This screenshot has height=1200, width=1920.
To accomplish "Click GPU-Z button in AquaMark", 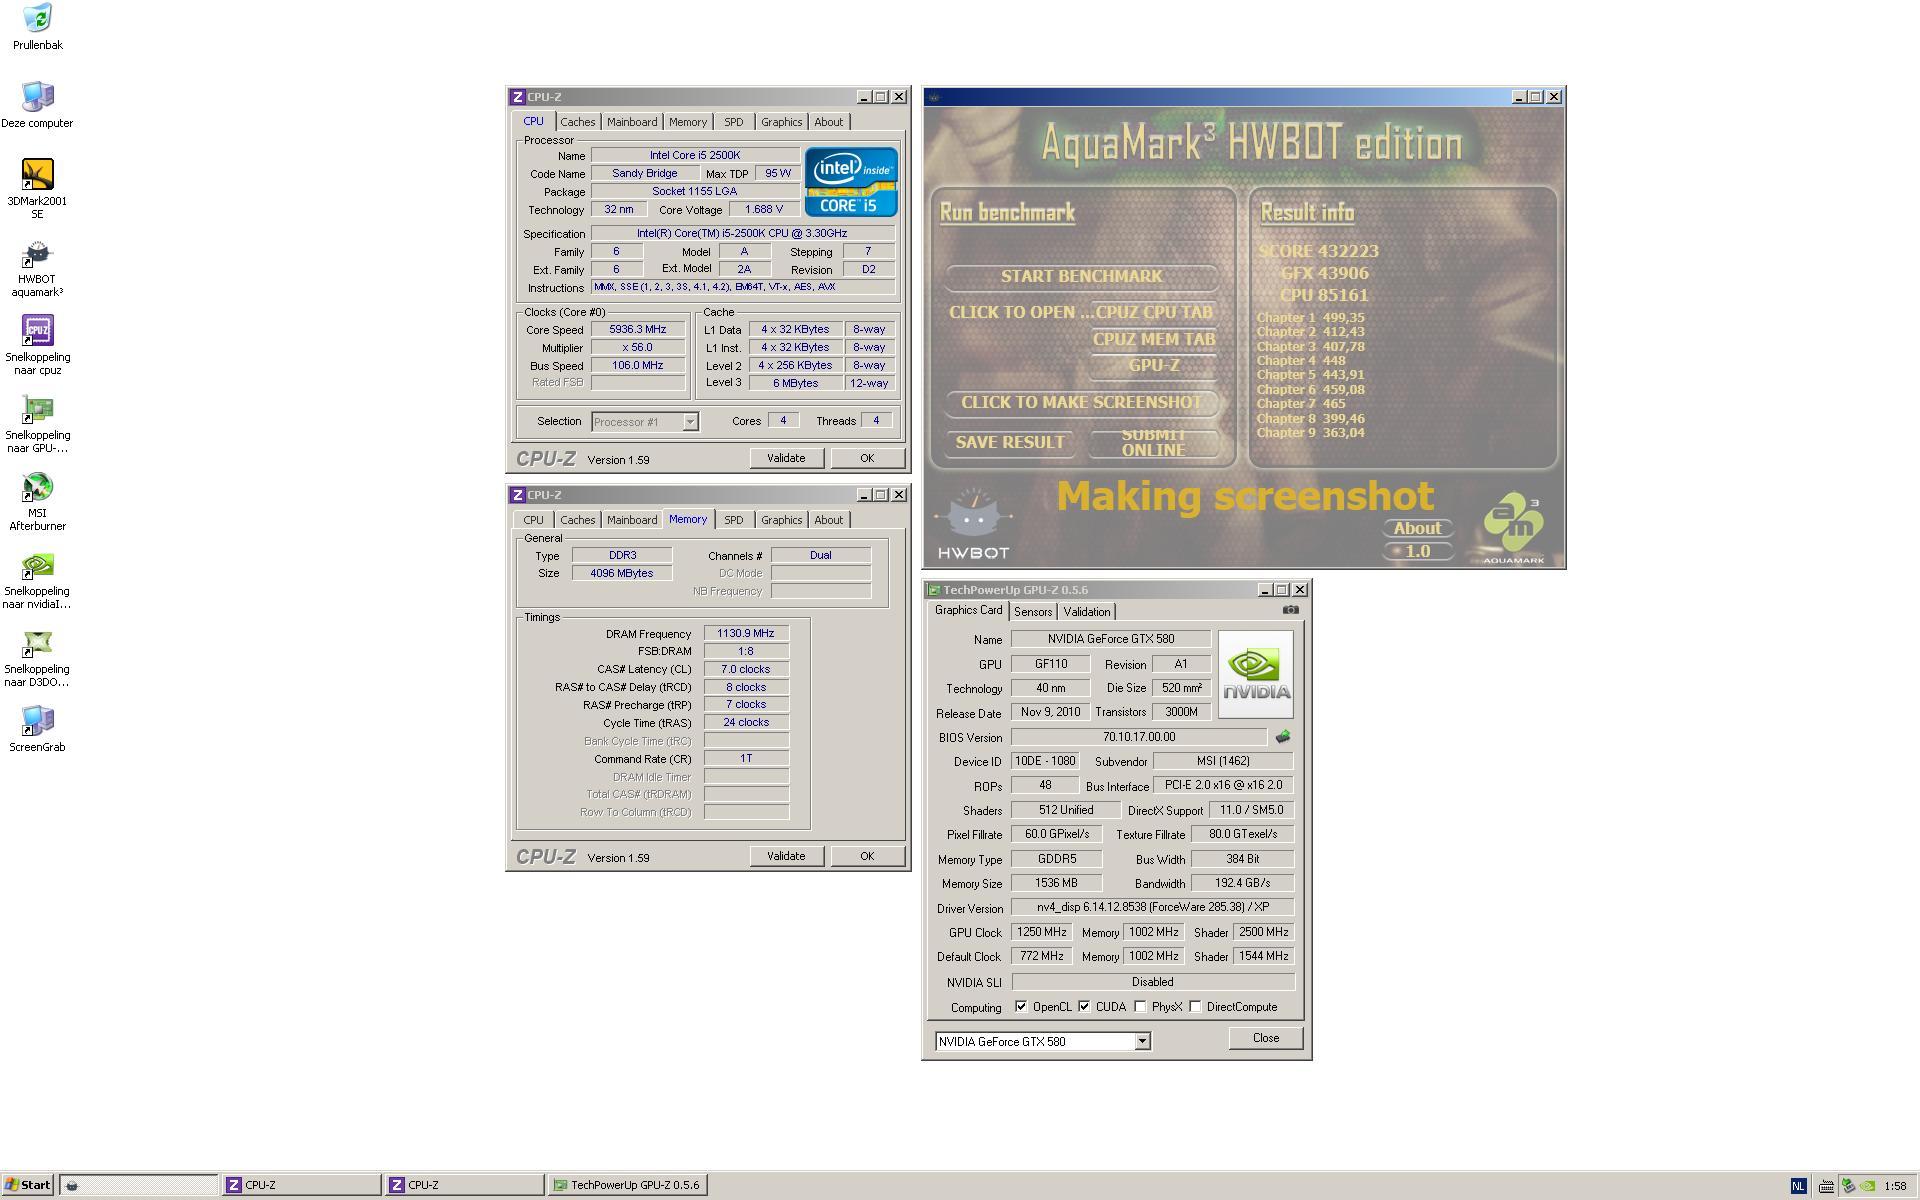I will [x=1154, y=365].
